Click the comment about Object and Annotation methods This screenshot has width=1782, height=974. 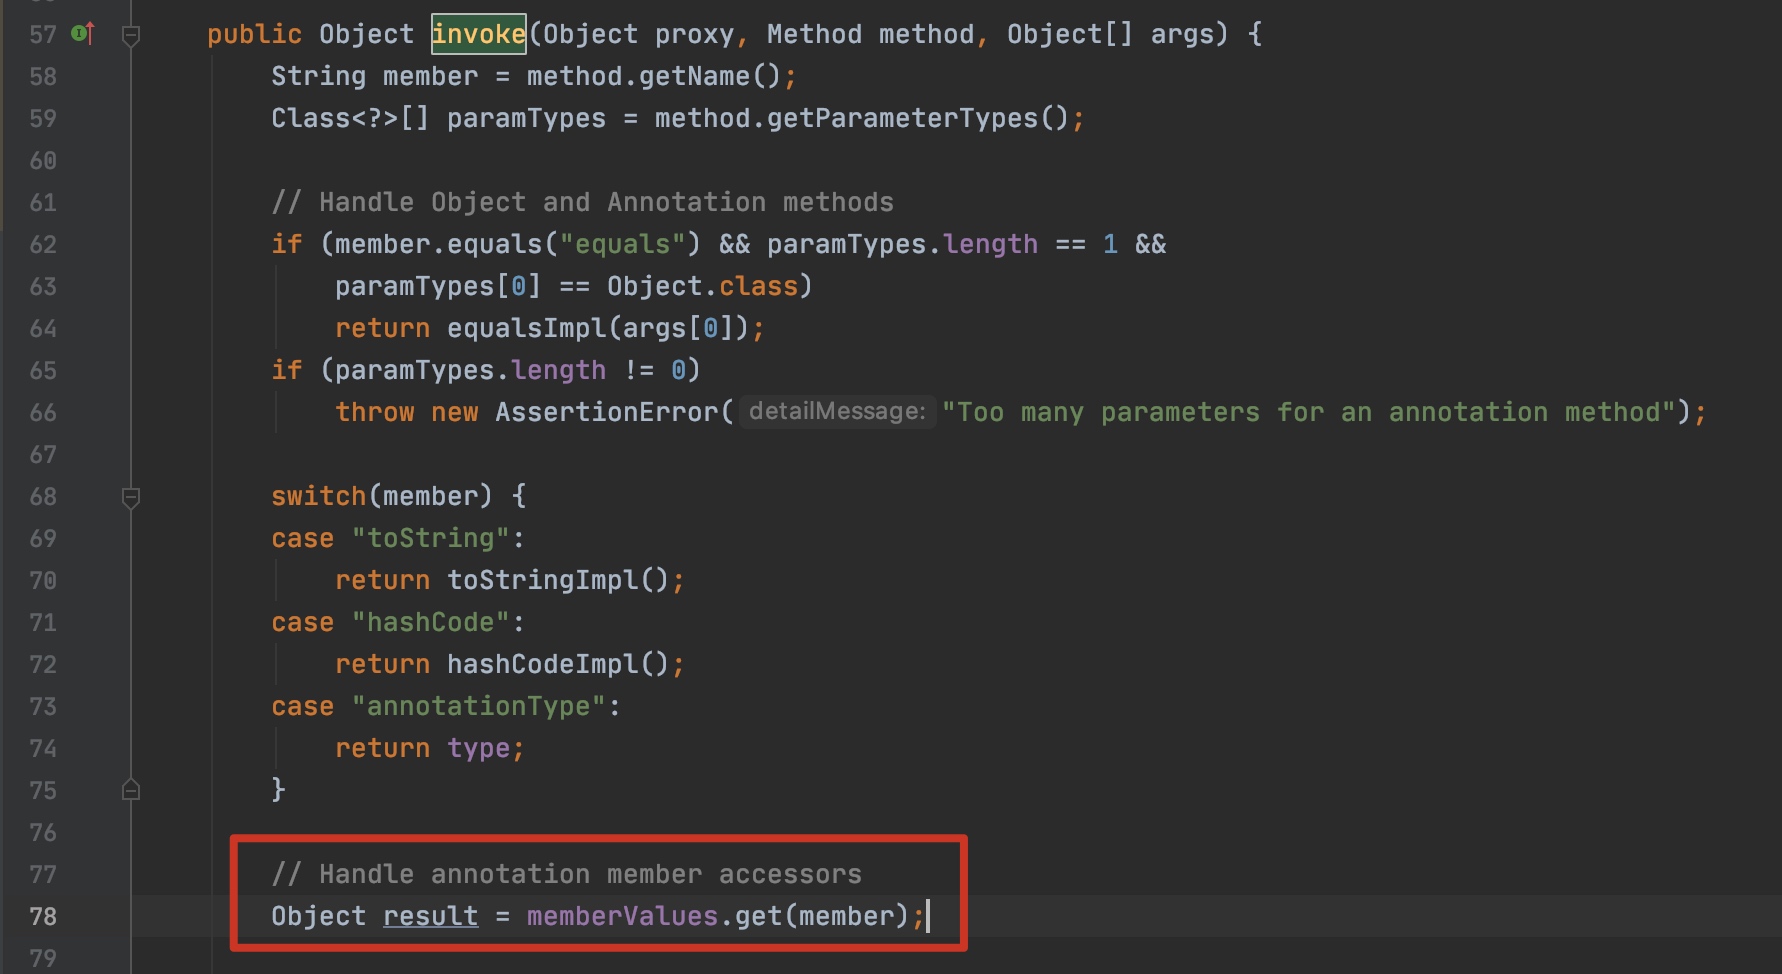tap(582, 202)
